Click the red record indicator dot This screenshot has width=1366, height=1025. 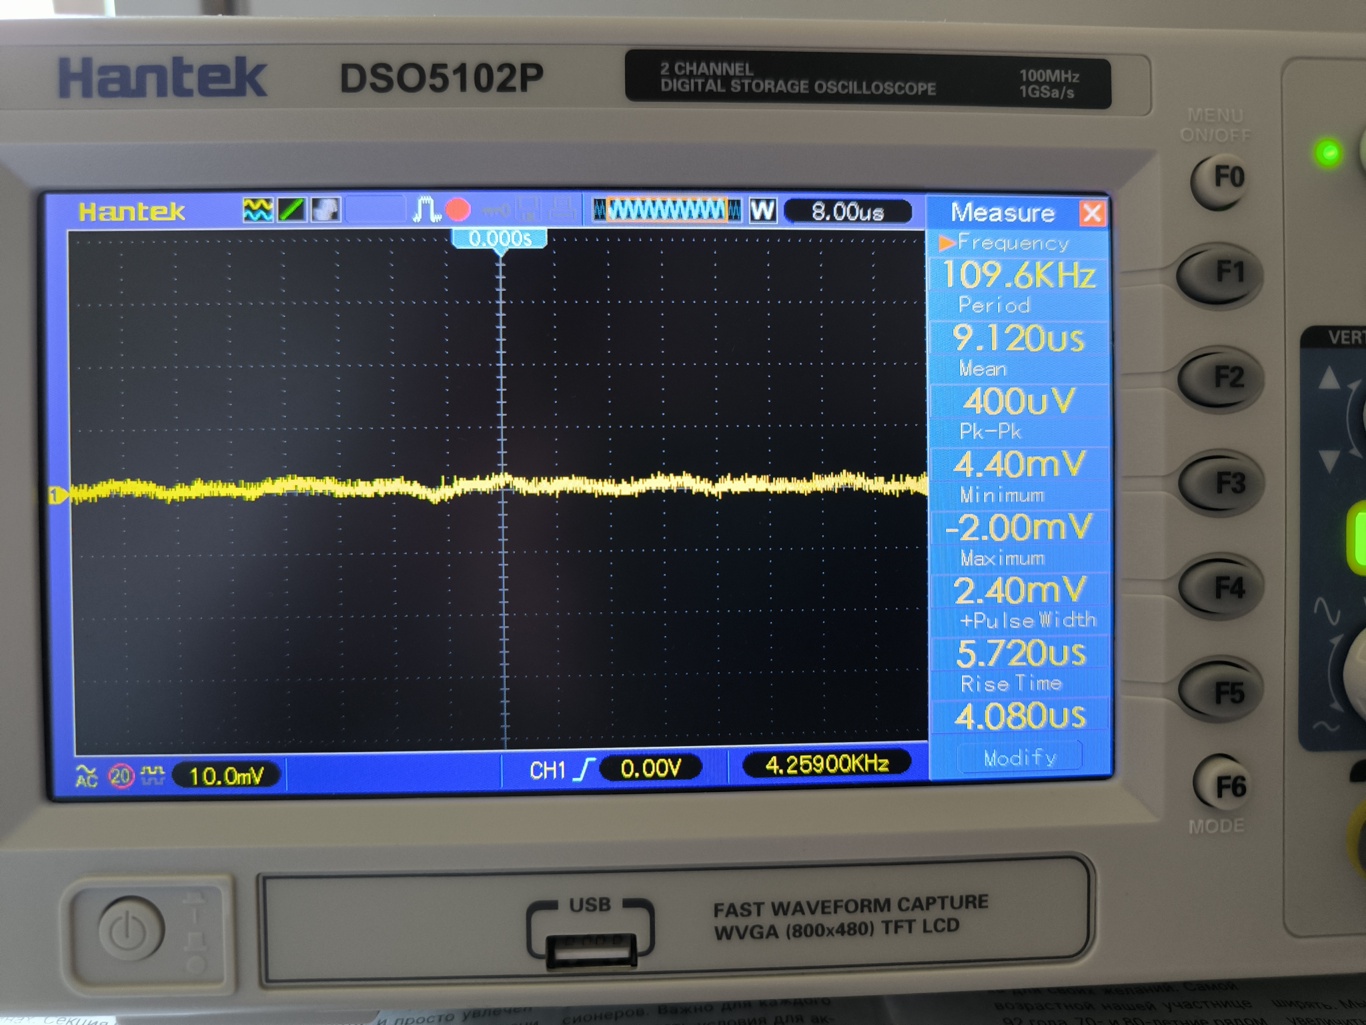click(x=458, y=210)
